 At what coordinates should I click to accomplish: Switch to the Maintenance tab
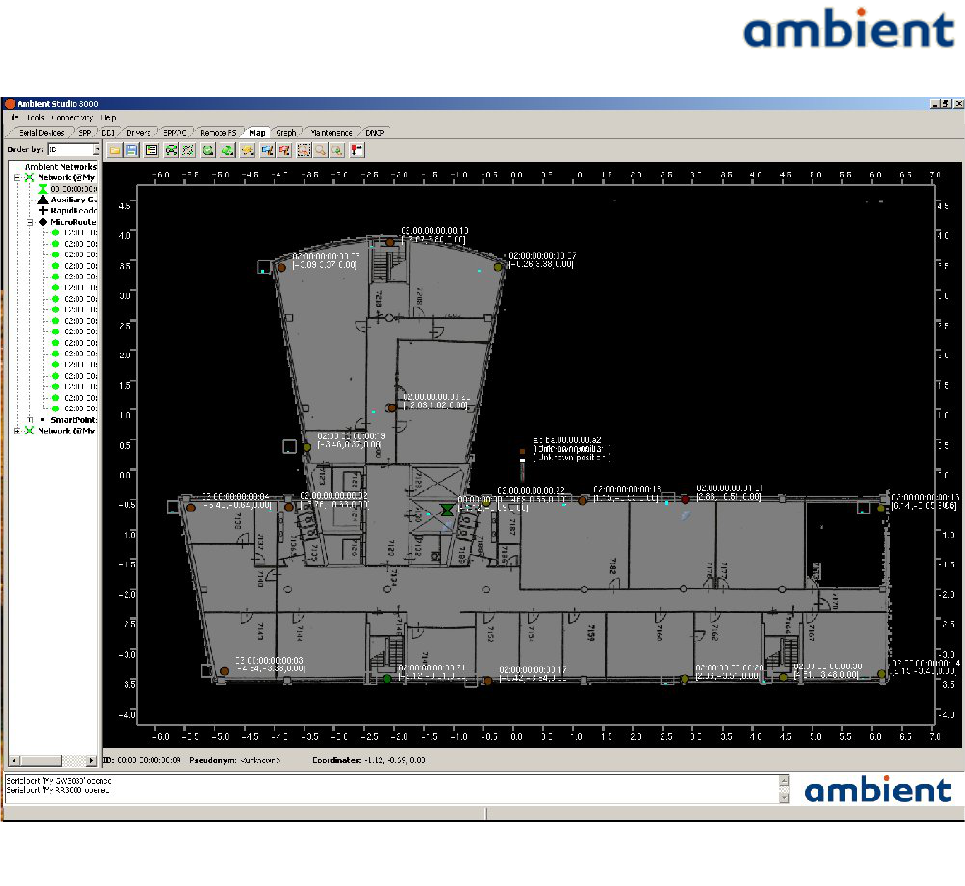(x=331, y=133)
